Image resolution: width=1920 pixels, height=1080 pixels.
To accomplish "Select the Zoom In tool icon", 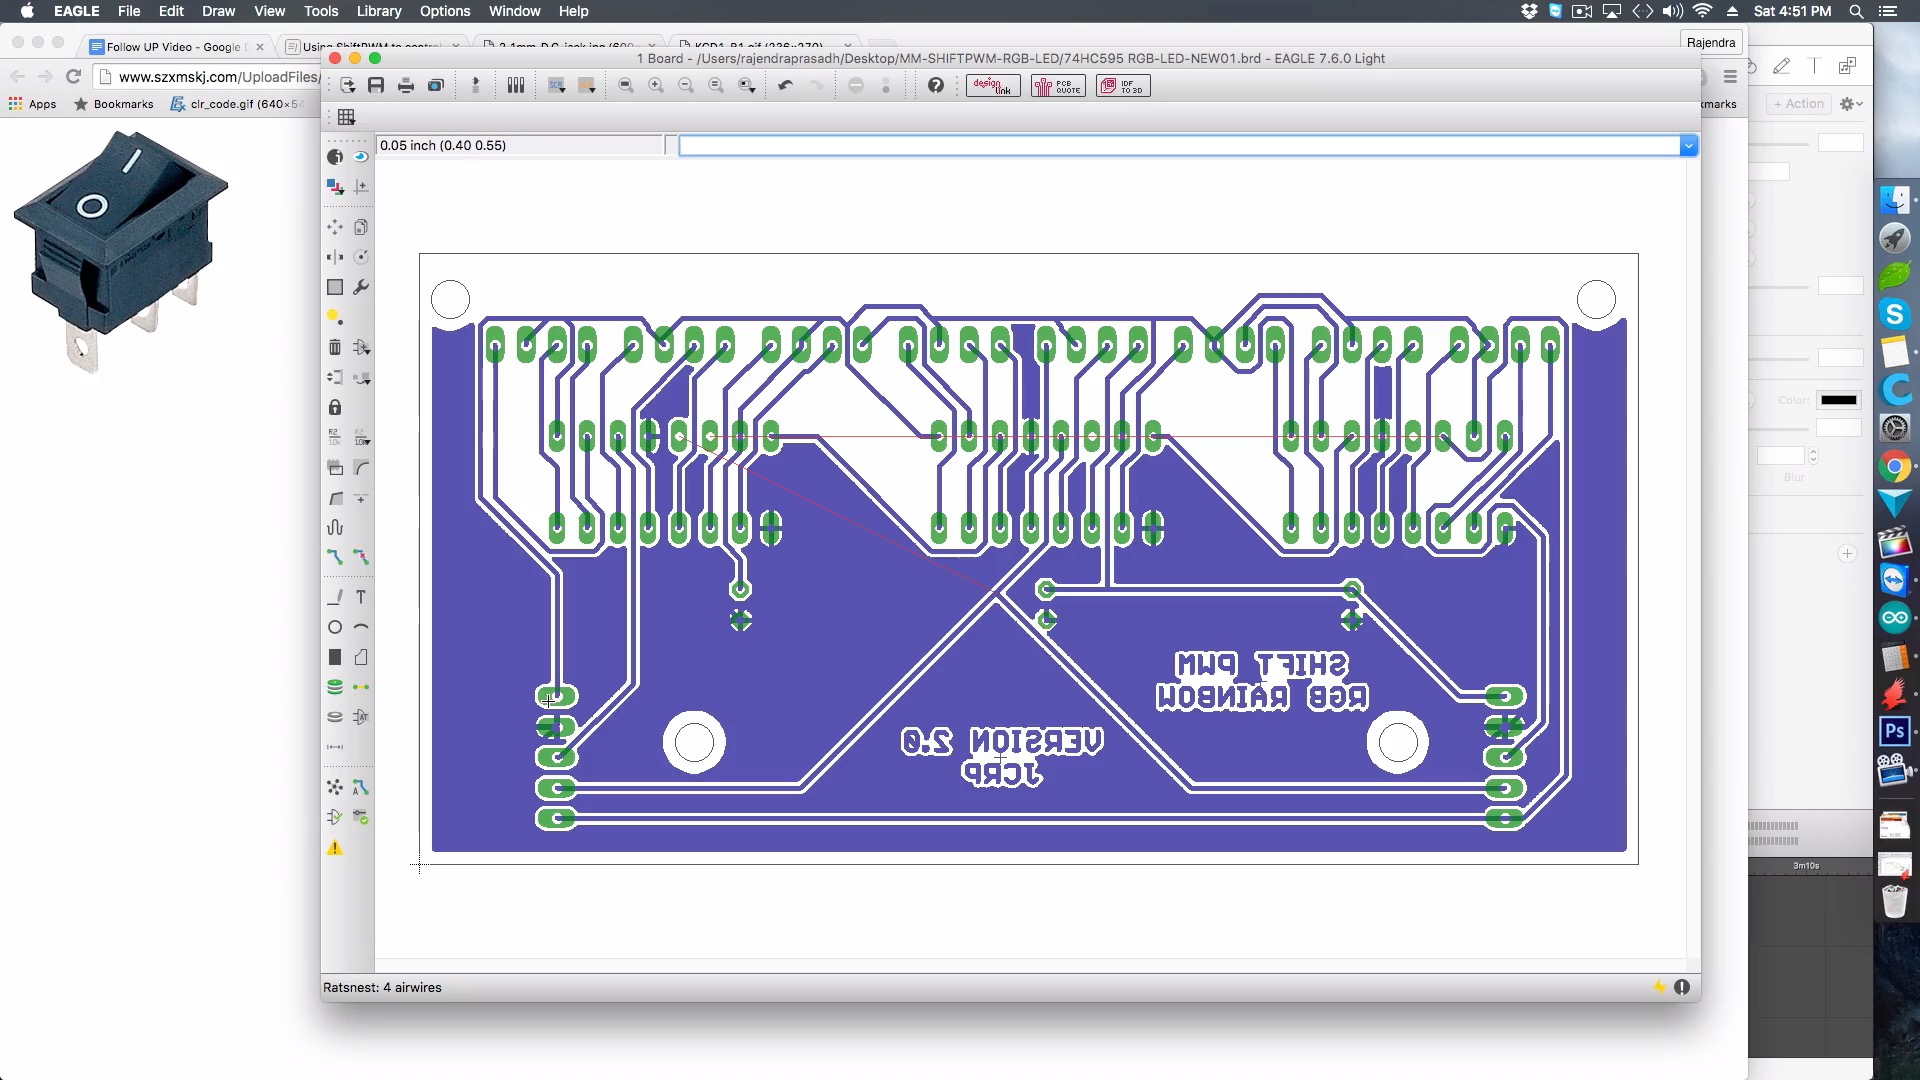I will point(655,86).
